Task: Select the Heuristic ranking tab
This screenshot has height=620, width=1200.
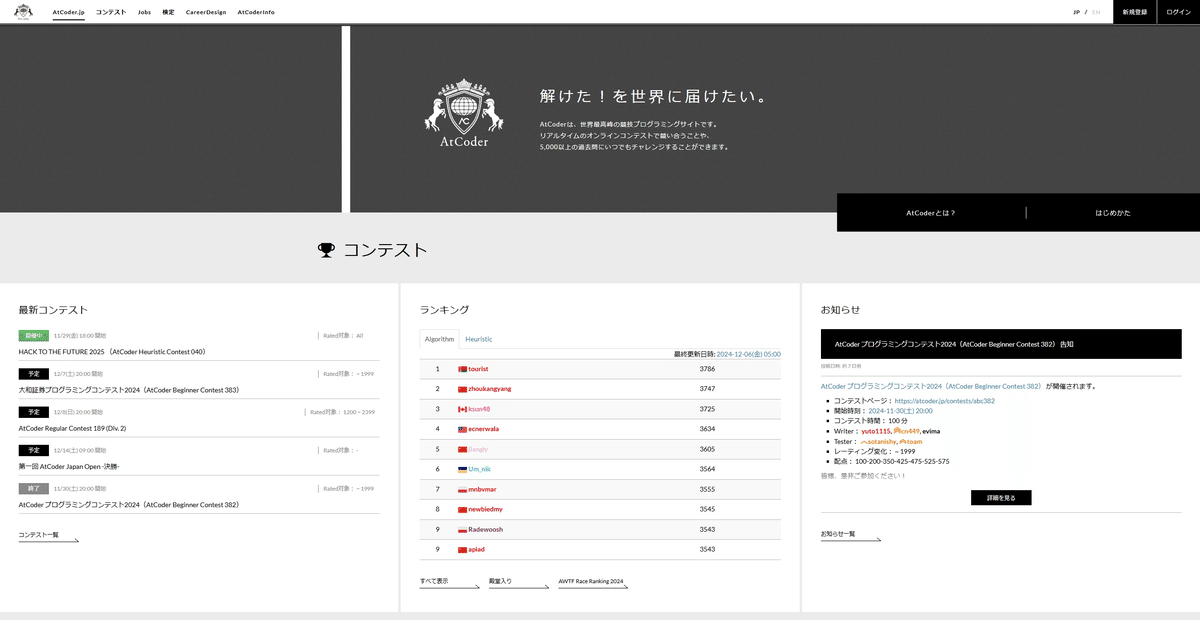Action: [478, 339]
